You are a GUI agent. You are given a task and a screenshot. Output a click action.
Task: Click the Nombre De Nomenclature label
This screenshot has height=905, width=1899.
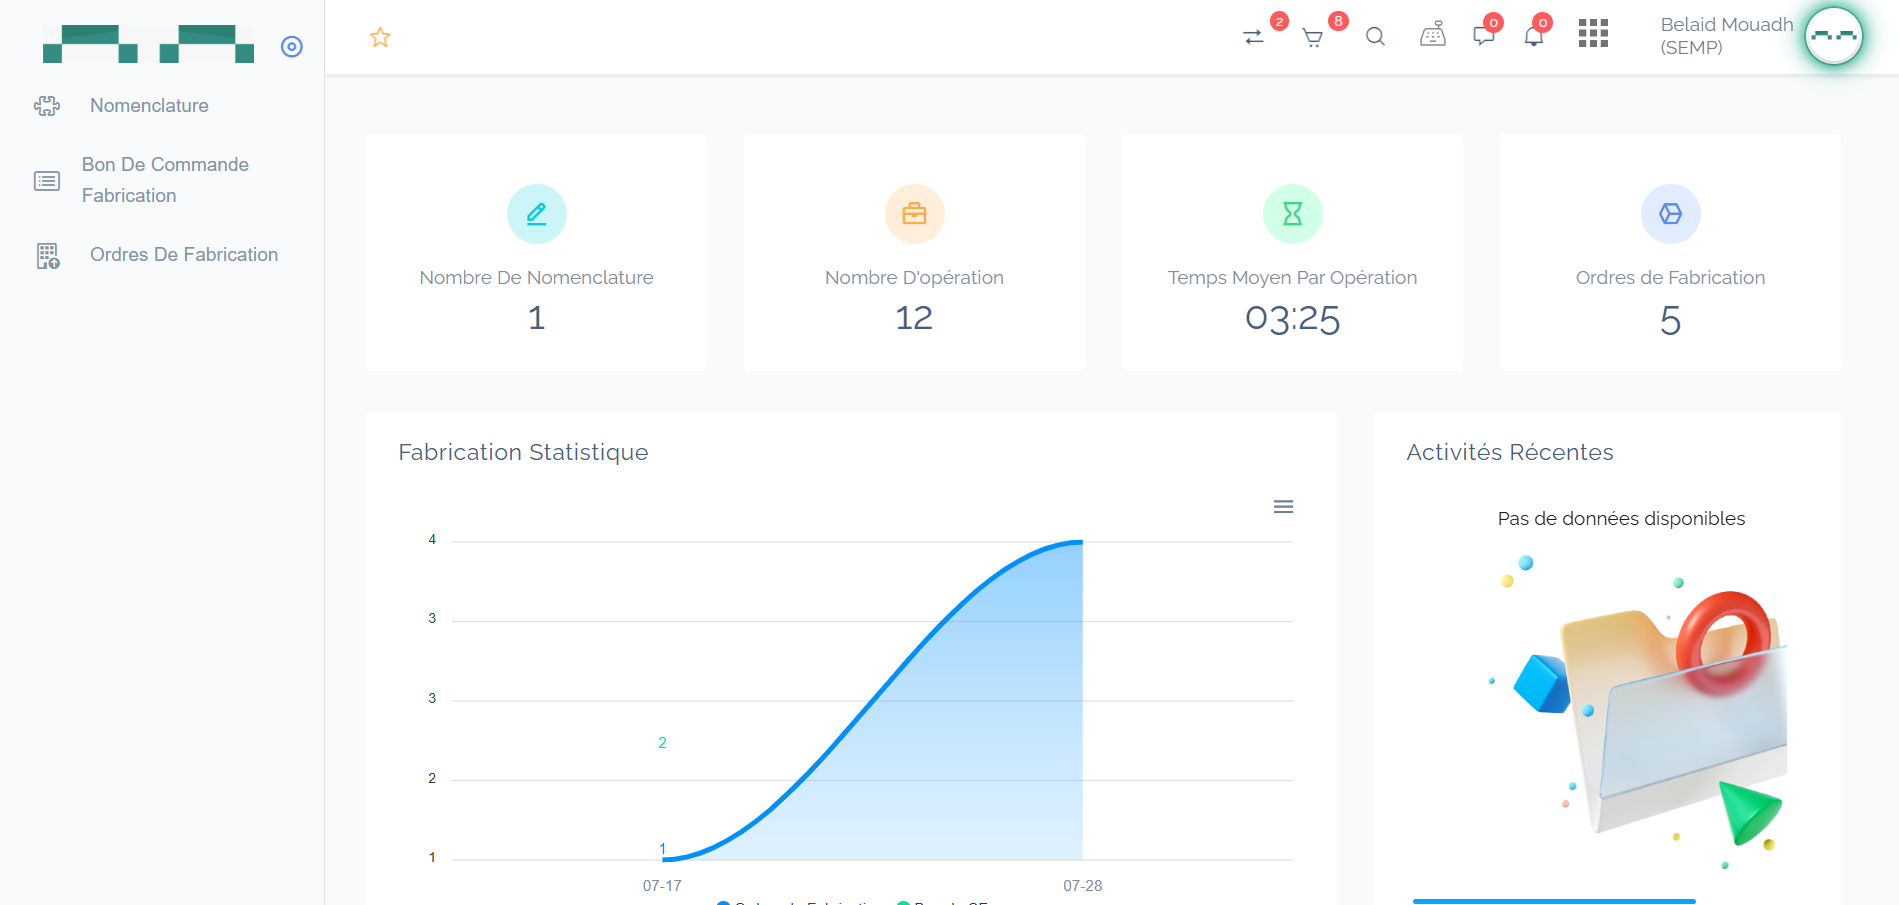[537, 278]
